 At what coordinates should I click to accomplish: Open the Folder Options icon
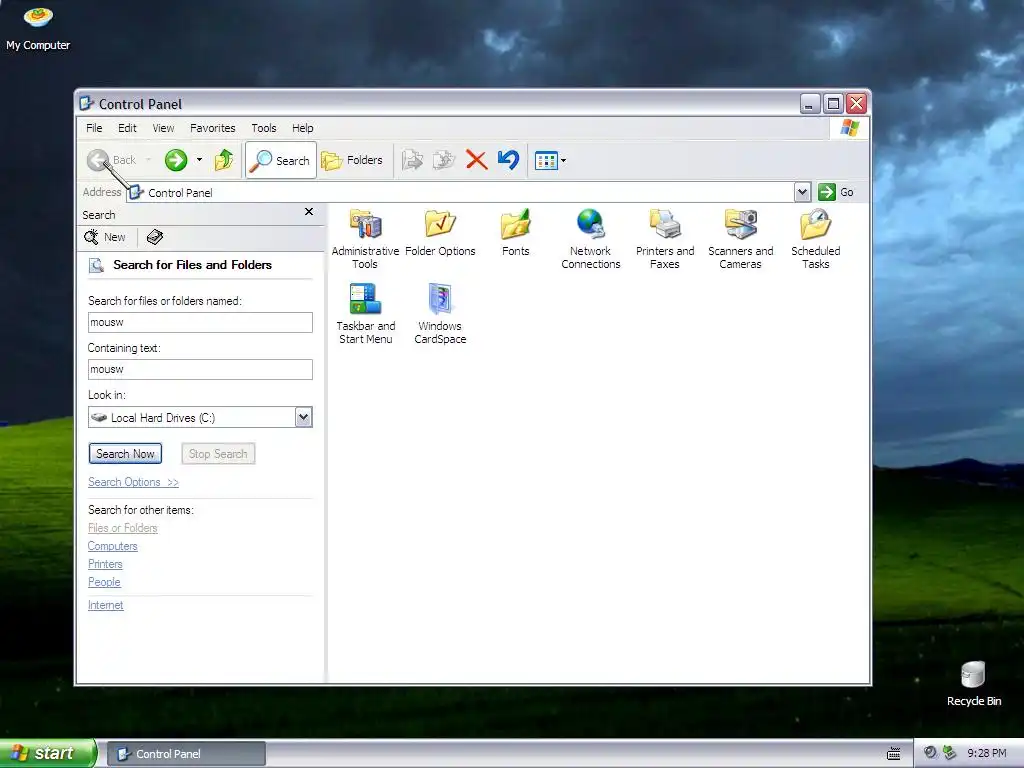440,233
